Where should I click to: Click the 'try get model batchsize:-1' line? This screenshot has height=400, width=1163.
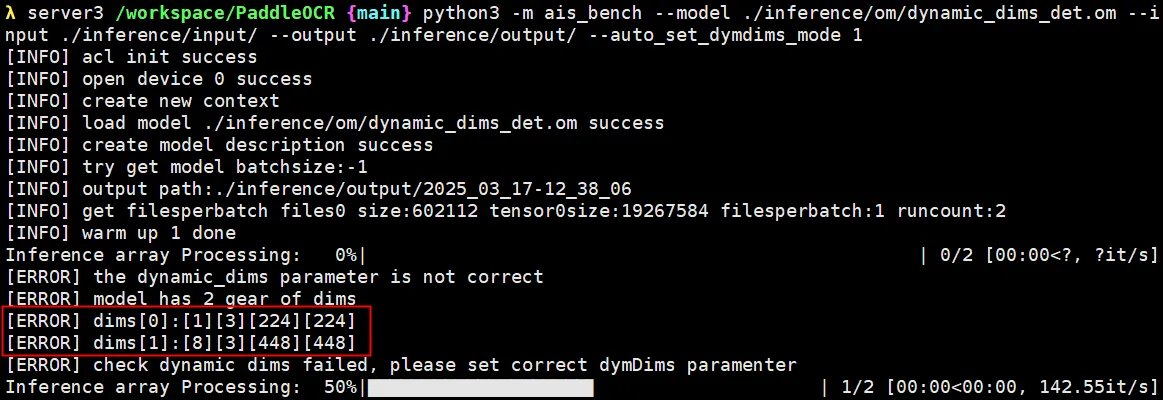pos(224,167)
